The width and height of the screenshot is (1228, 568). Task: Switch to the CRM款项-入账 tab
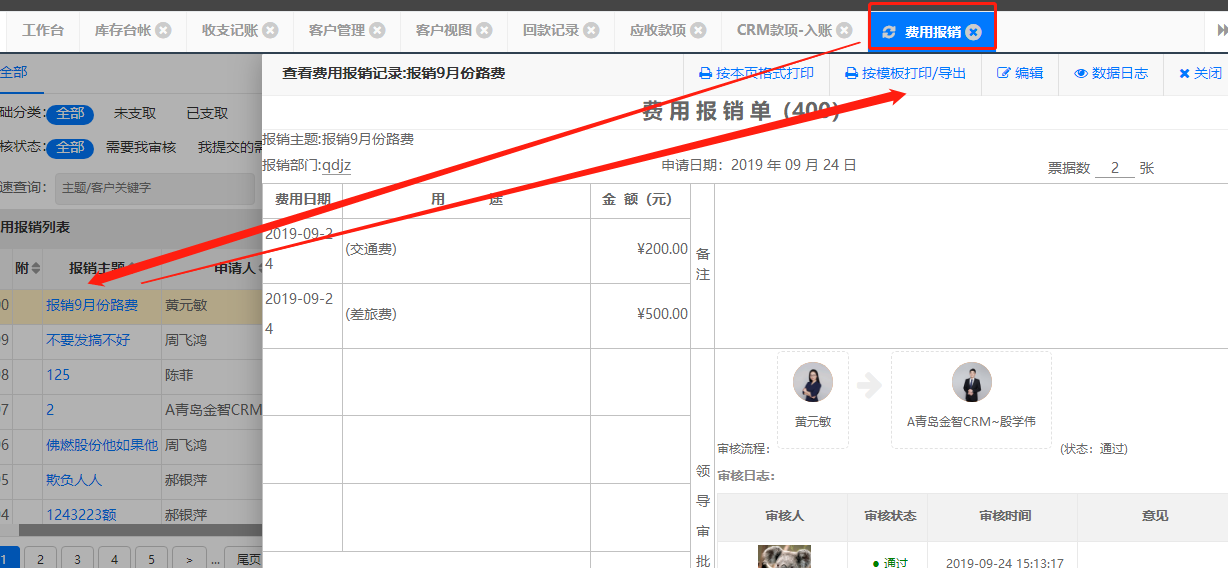tap(784, 30)
